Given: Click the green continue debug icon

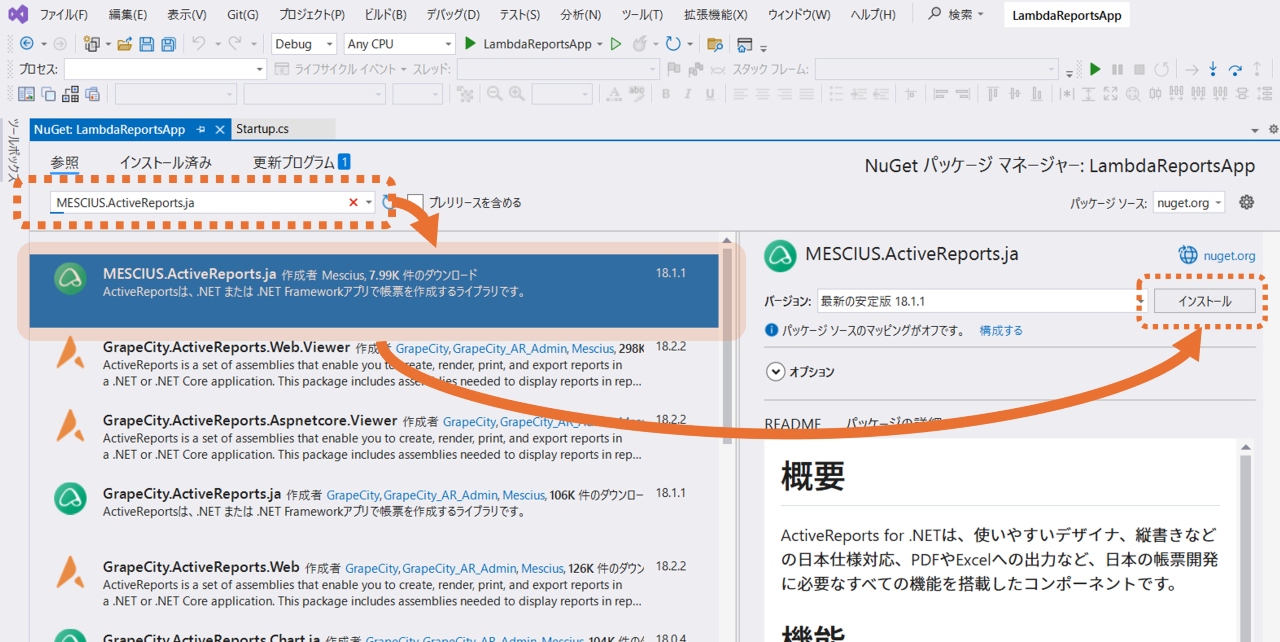Looking at the screenshot, I should pos(1095,69).
